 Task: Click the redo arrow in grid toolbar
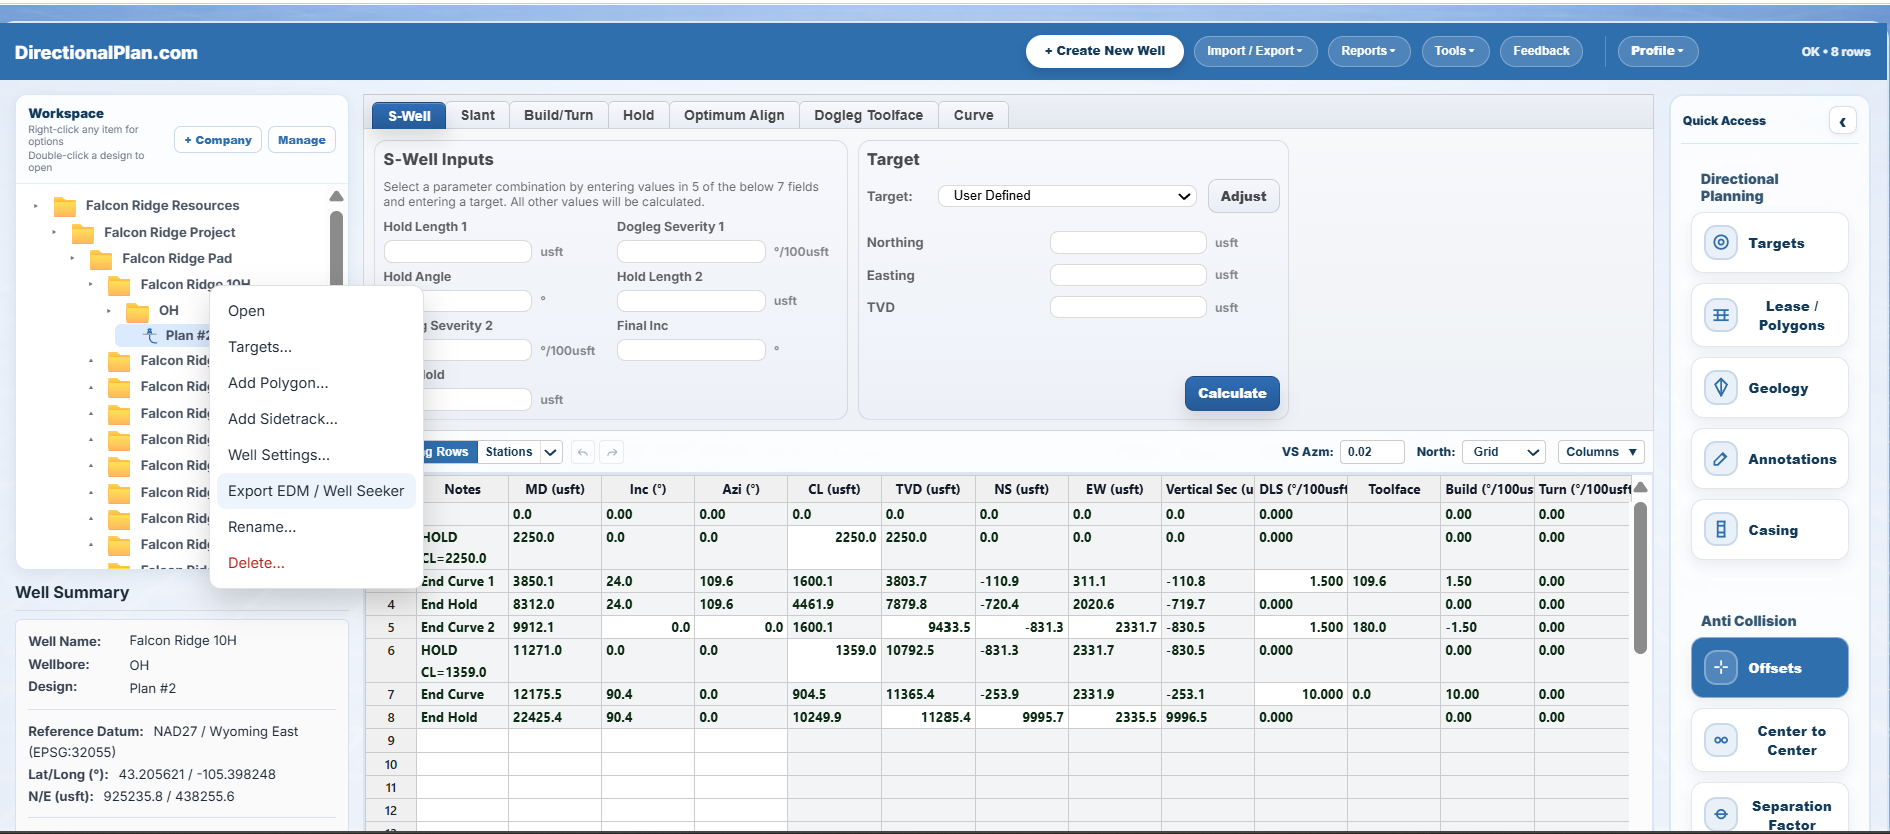click(x=612, y=452)
